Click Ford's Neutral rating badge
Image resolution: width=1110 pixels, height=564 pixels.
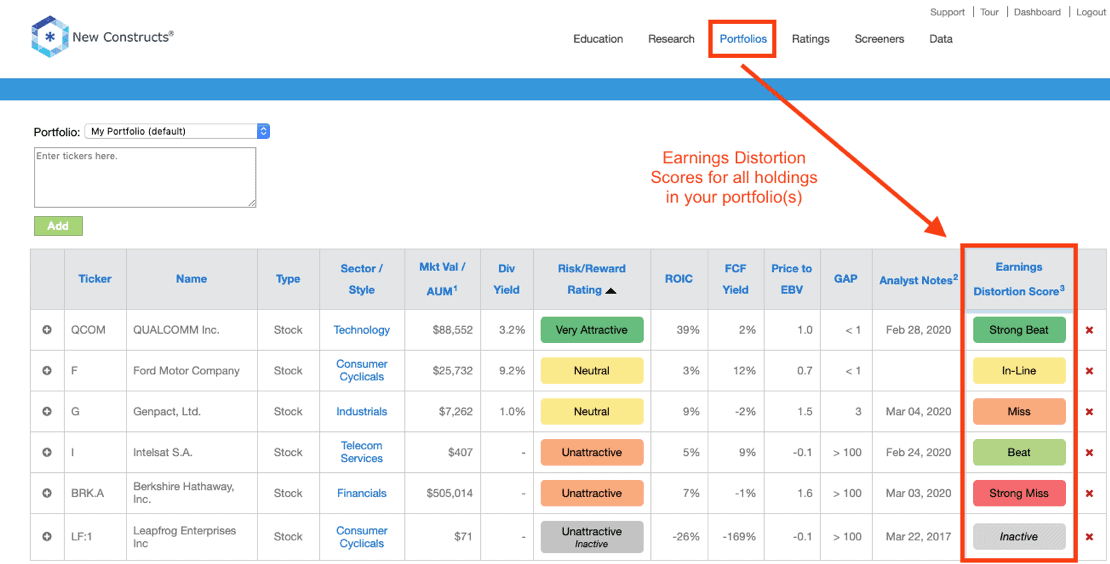click(x=592, y=371)
